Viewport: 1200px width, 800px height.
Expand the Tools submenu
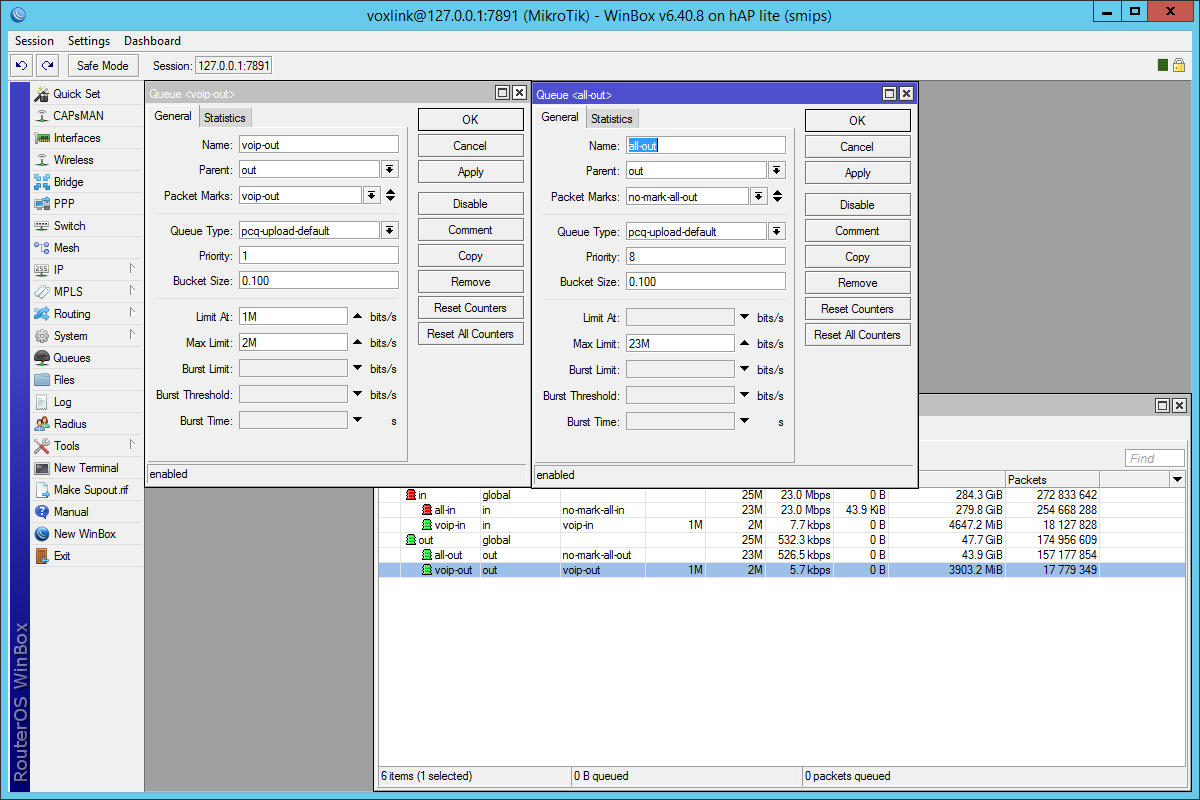click(86, 446)
